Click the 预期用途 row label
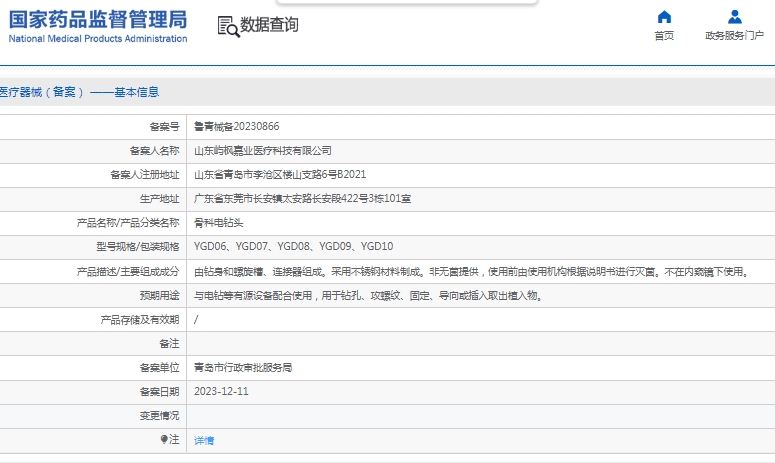Screen dimensions: 775x463 [160, 295]
